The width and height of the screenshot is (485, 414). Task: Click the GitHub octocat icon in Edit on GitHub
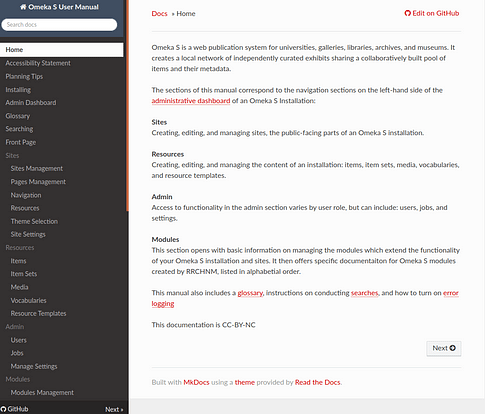pyautogui.click(x=407, y=13)
